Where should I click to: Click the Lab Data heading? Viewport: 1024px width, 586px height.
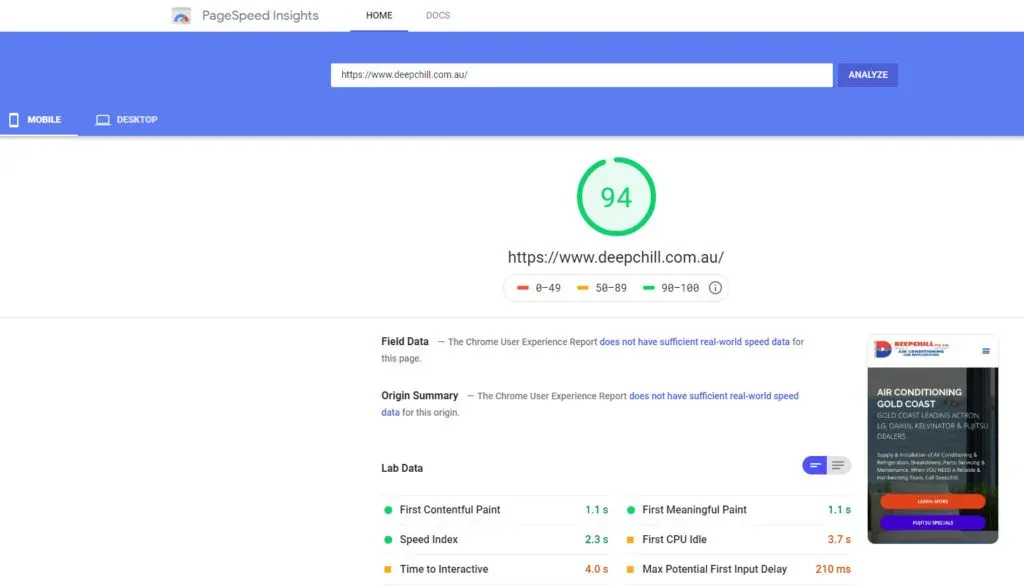point(402,468)
